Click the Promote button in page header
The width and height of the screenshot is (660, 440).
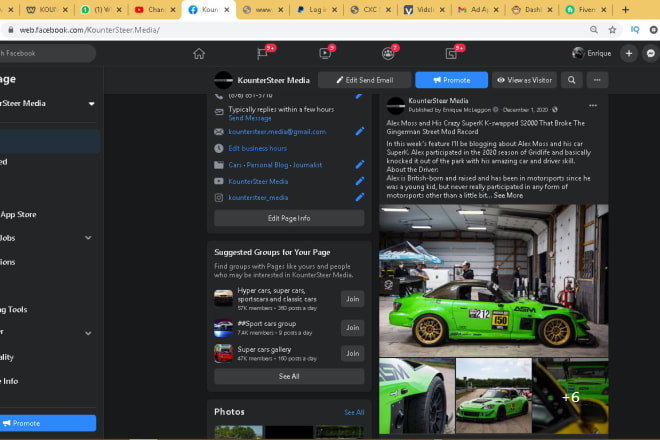pos(451,80)
